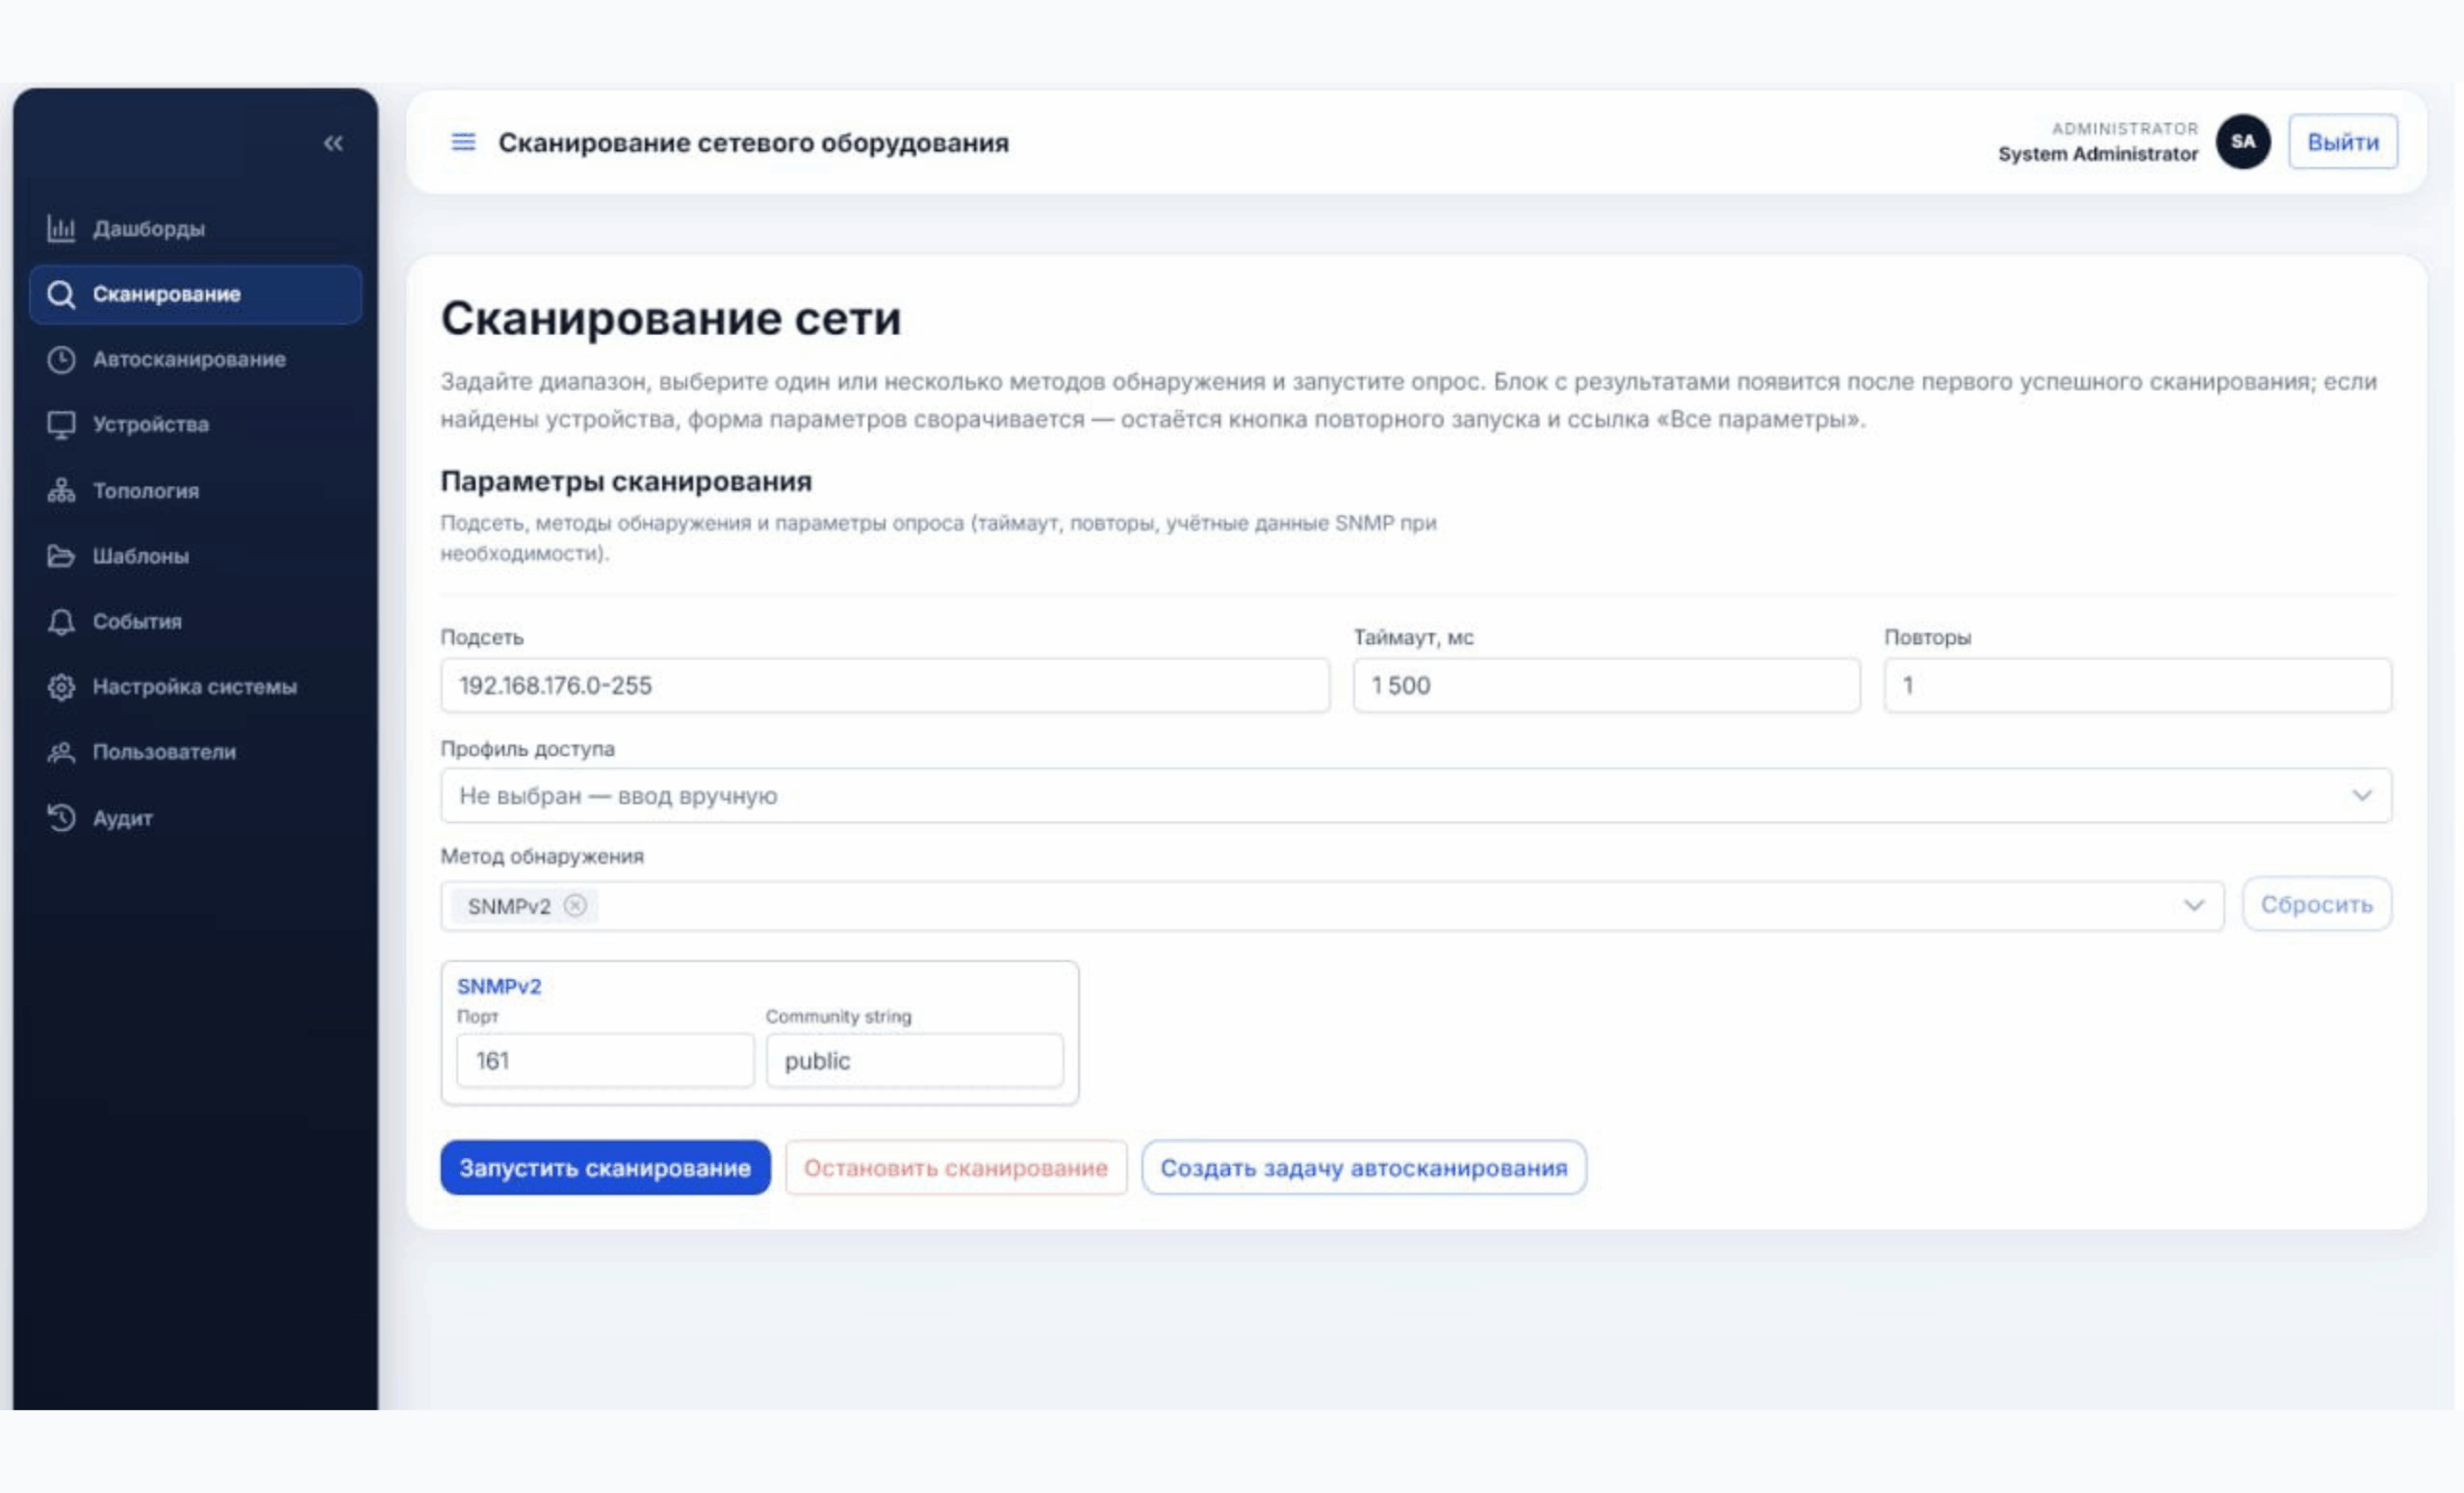Click the Дашборды bar chart icon
This screenshot has width=2464, height=1493.
(x=61, y=228)
